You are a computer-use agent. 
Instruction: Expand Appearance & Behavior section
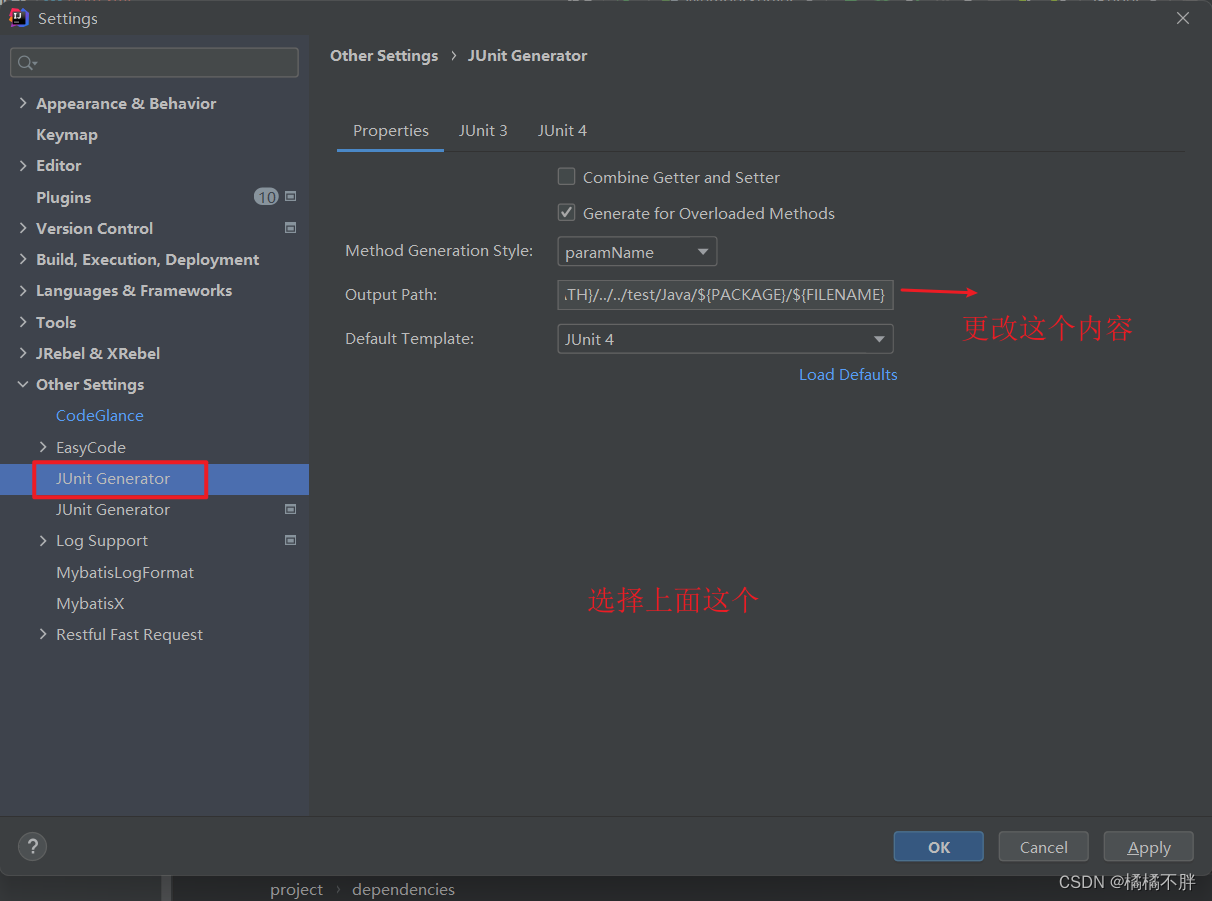pos(23,103)
